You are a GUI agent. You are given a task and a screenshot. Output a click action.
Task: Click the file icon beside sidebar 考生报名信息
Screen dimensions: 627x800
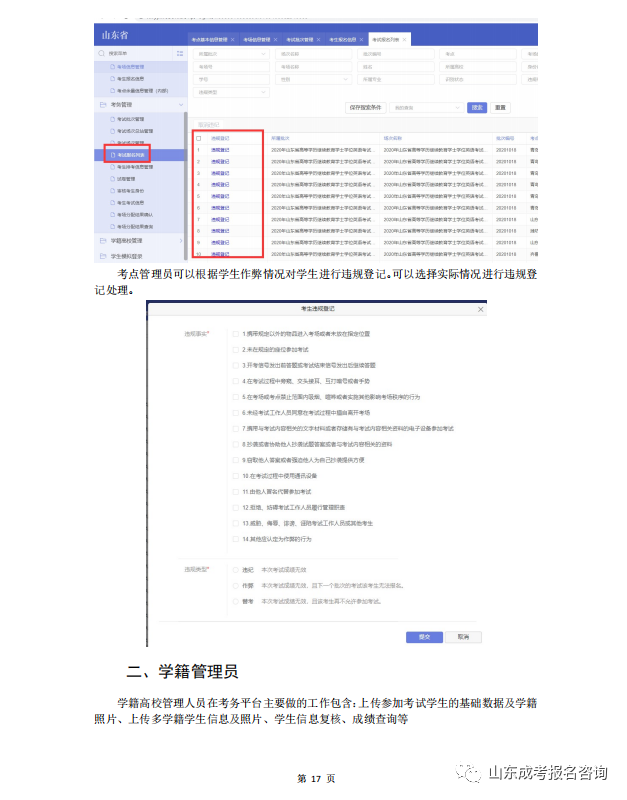pos(113,79)
